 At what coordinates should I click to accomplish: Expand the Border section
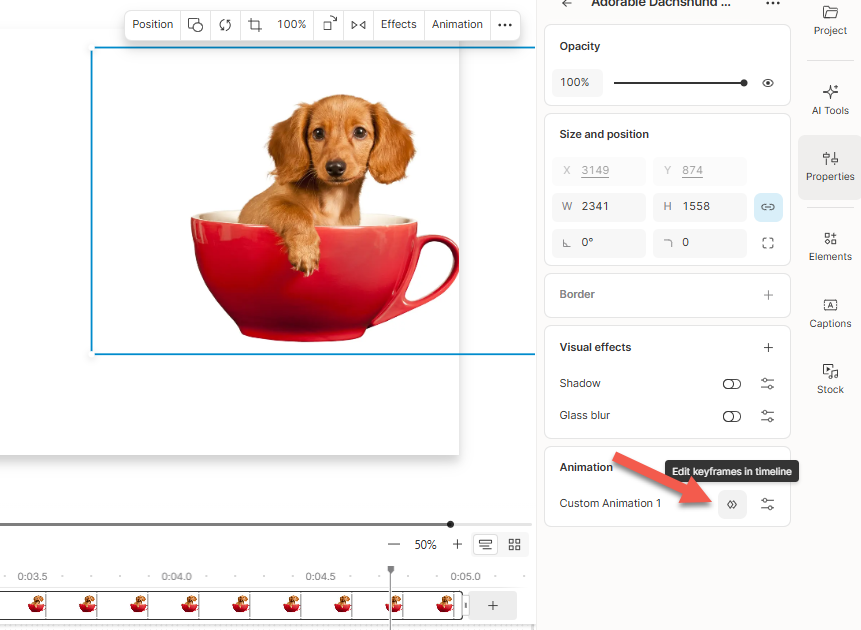pos(768,294)
